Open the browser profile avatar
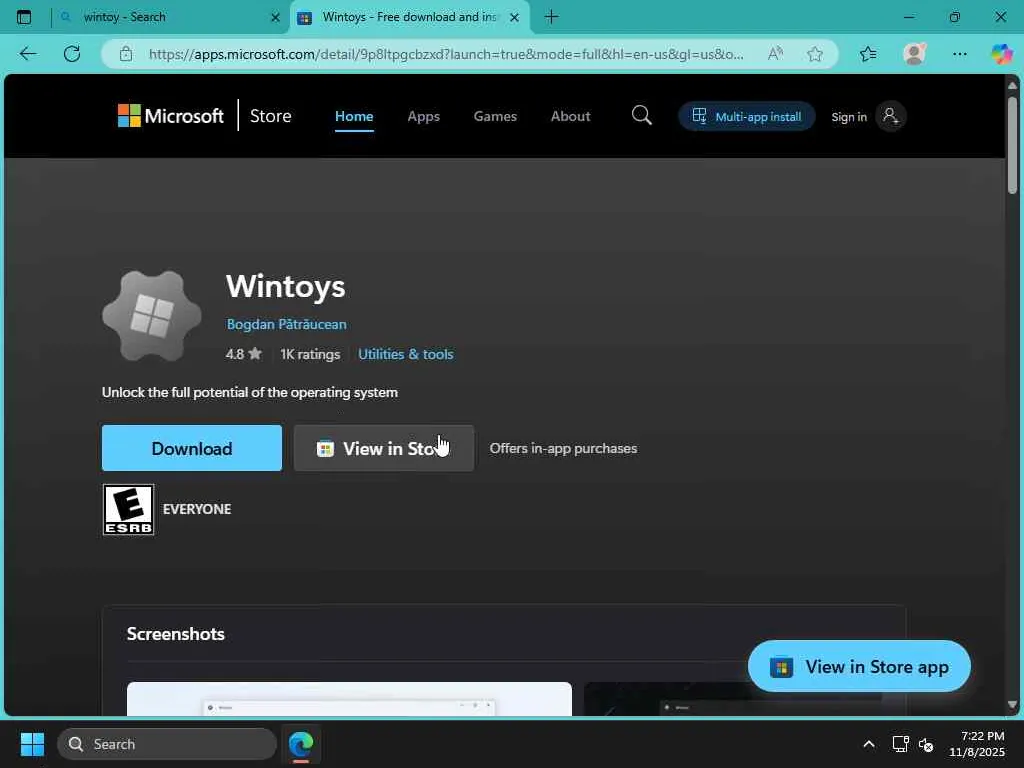The height and width of the screenshot is (768, 1024). point(914,54)
